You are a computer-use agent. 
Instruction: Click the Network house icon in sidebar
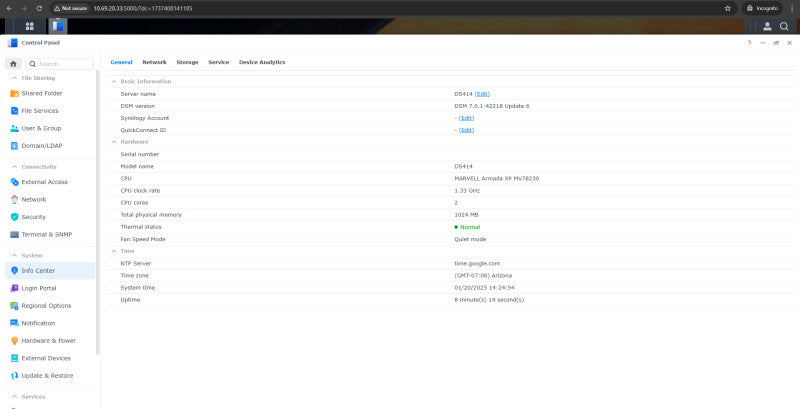(14, 199)
